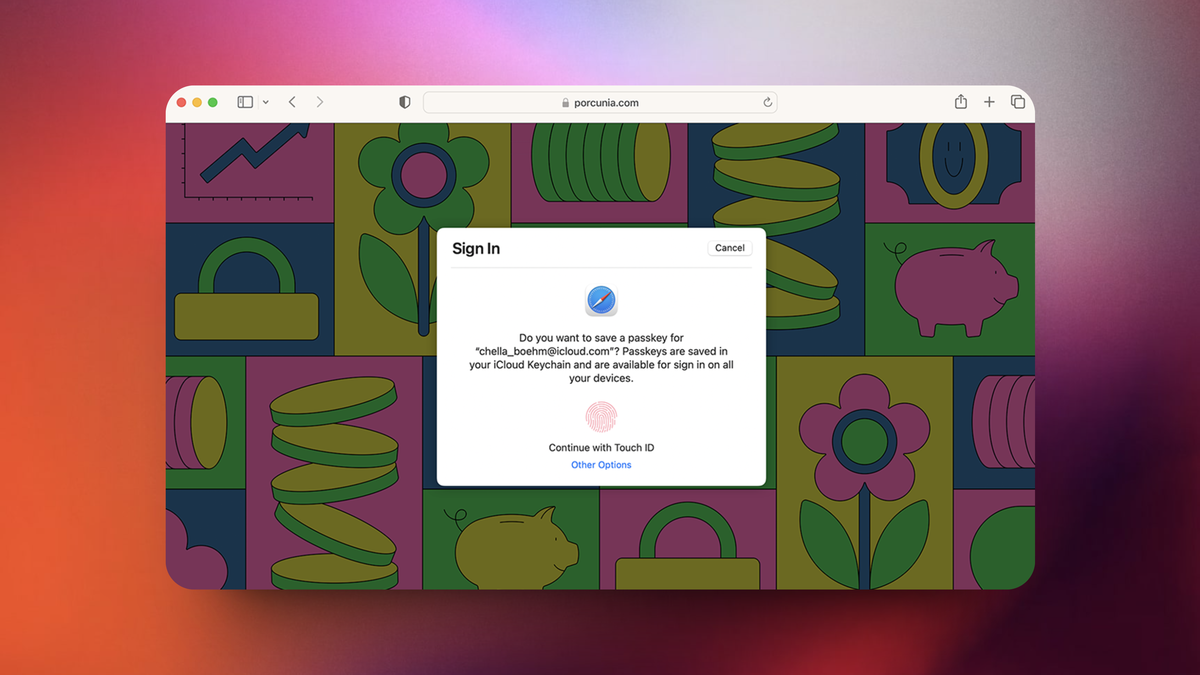Show the Safari sidebar

(245, 102)
